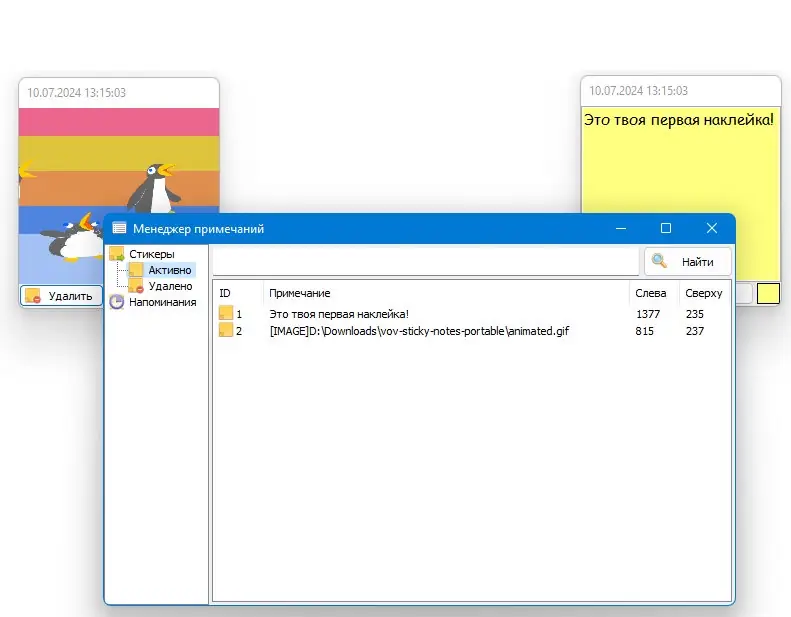
Task: Click the value 1377 in Слева column
Action: [x=648, y=314]
